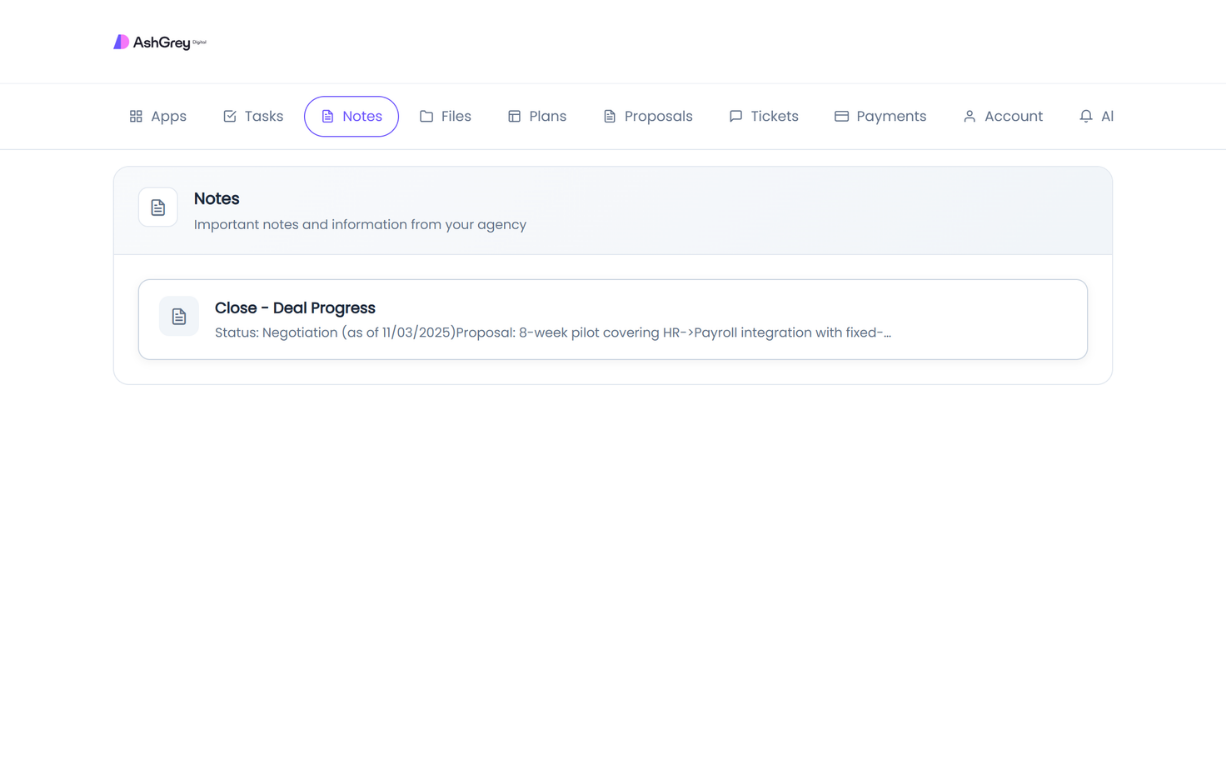Click the Tickets chat bubble icon
1228x780 pixels.
point(736,116)
